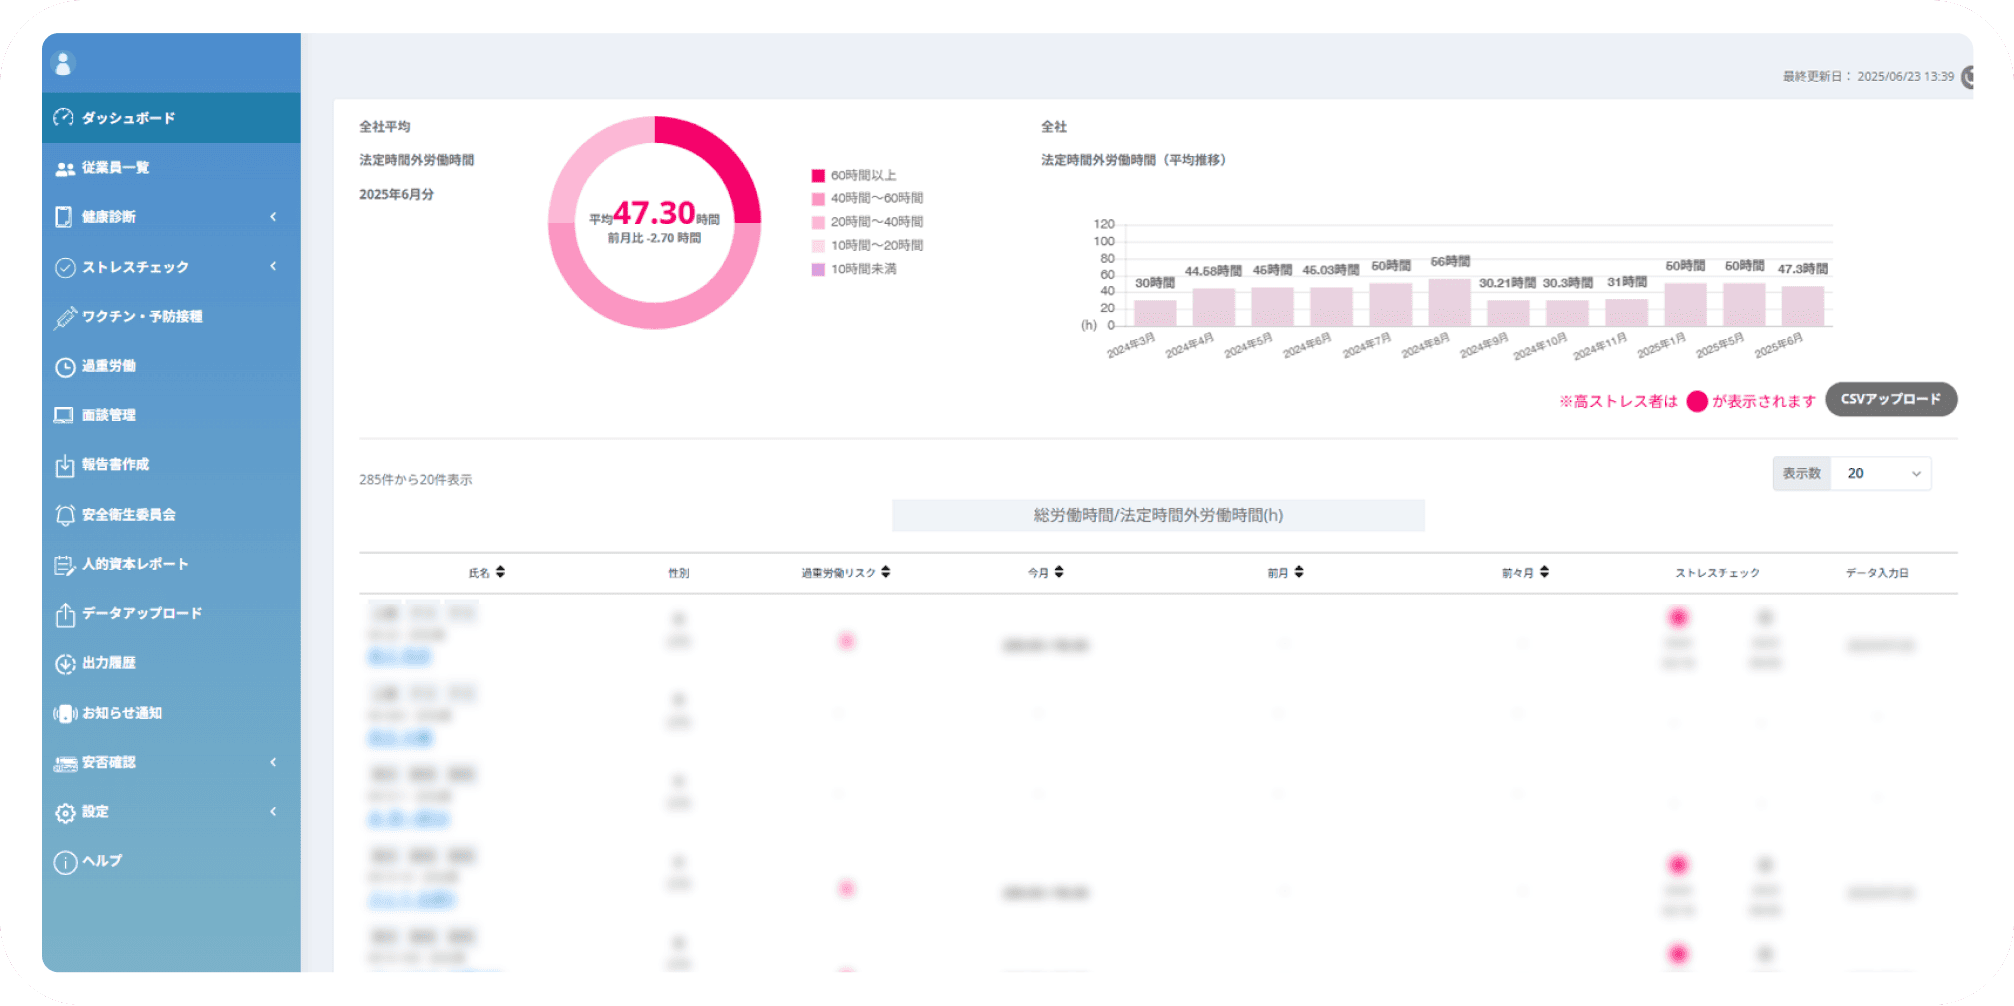Click the ダッシュボード gauge icon
2014x1006 pixels.
click(x=64, y=118)
